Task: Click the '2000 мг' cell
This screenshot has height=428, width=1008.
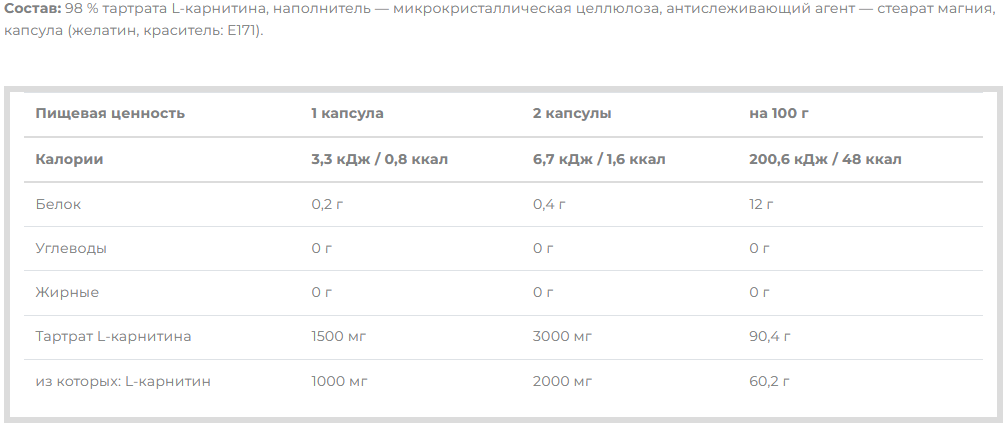Action: [x=562, y=382]
